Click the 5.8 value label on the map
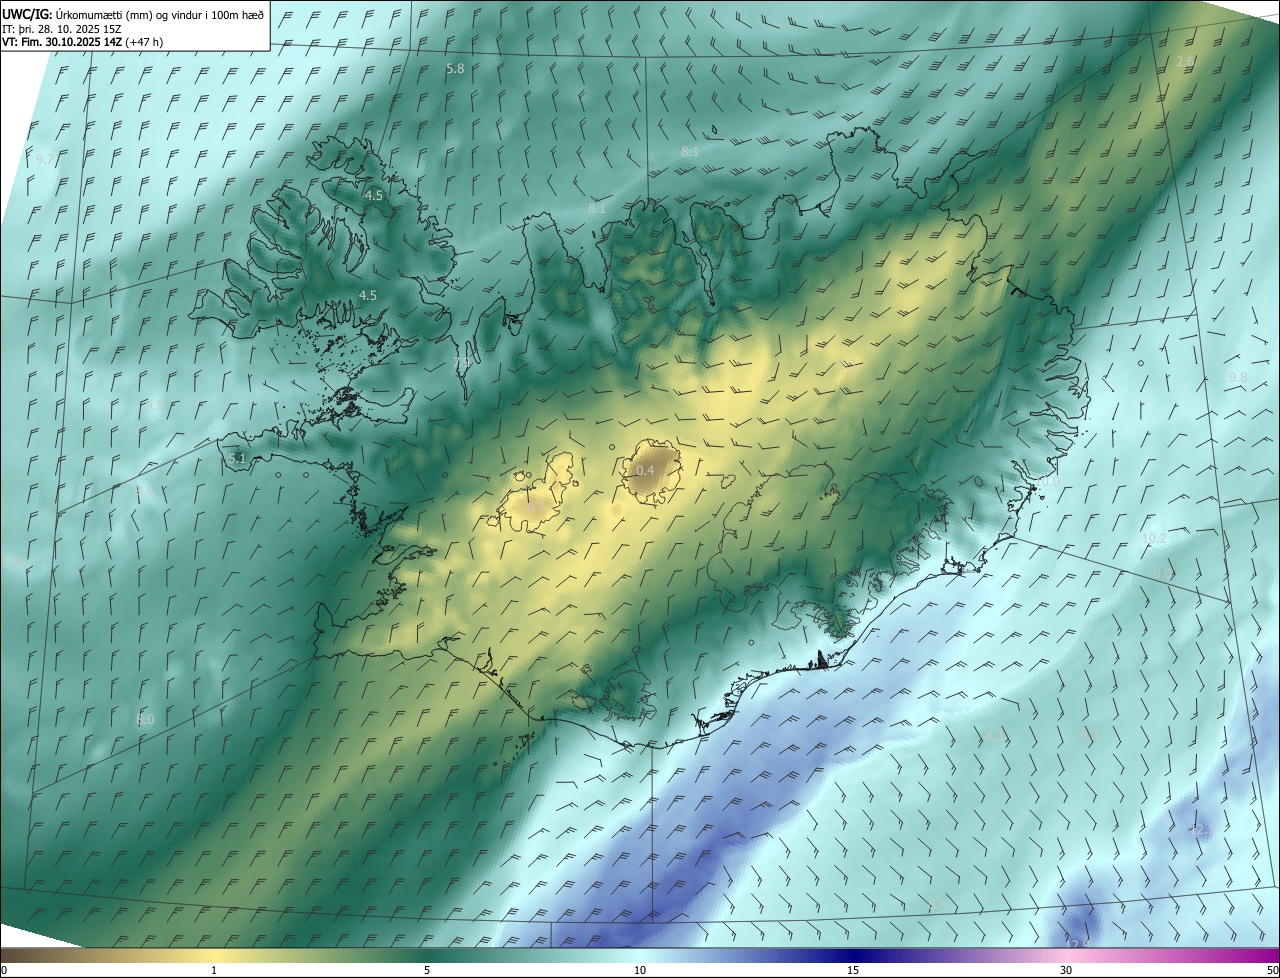The image size is (1280, 978). (455, 69)
